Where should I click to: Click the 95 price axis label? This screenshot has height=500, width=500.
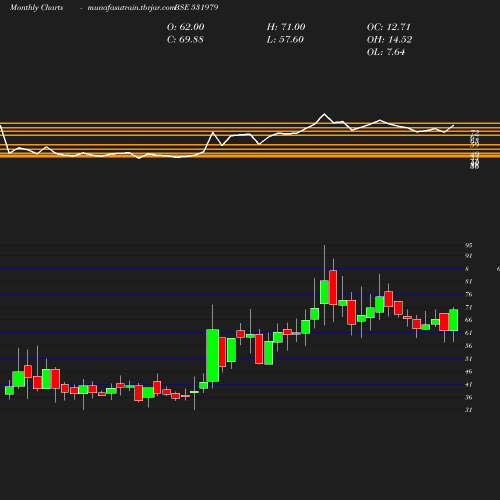pos(469,245)
